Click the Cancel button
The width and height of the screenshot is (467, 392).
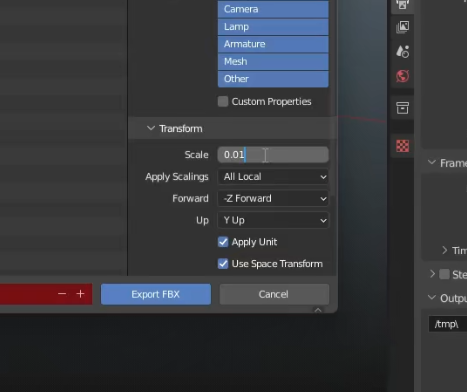coord(274,294)
